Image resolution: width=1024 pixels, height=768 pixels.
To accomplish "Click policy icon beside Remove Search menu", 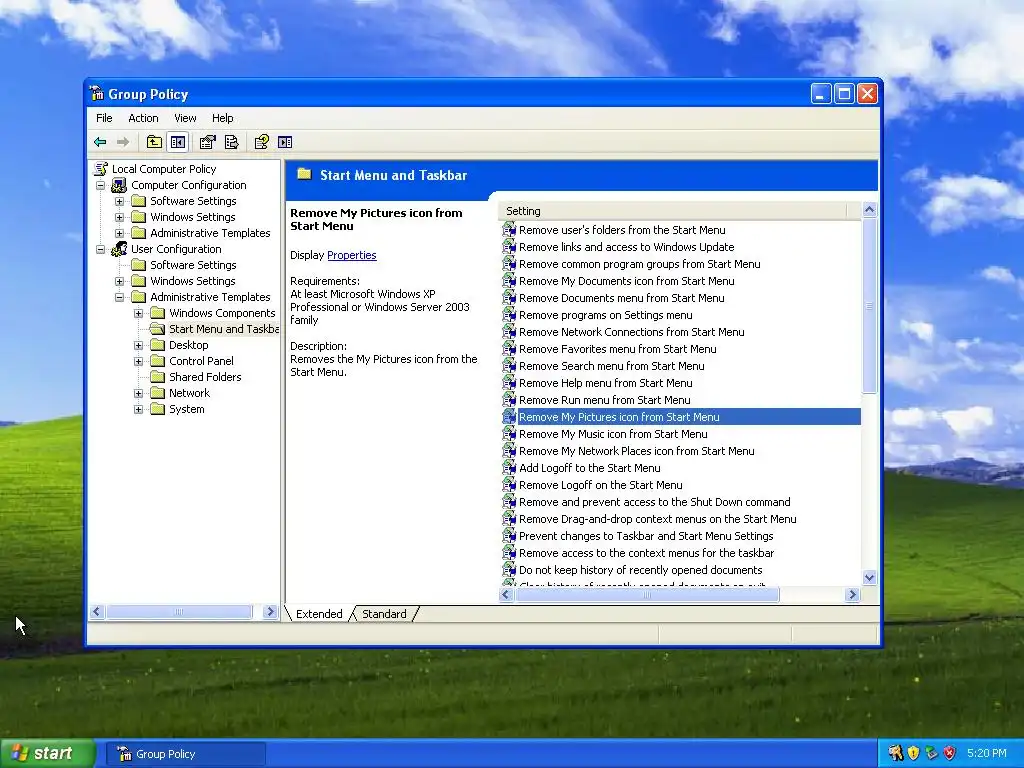I will tap(509, 366).
